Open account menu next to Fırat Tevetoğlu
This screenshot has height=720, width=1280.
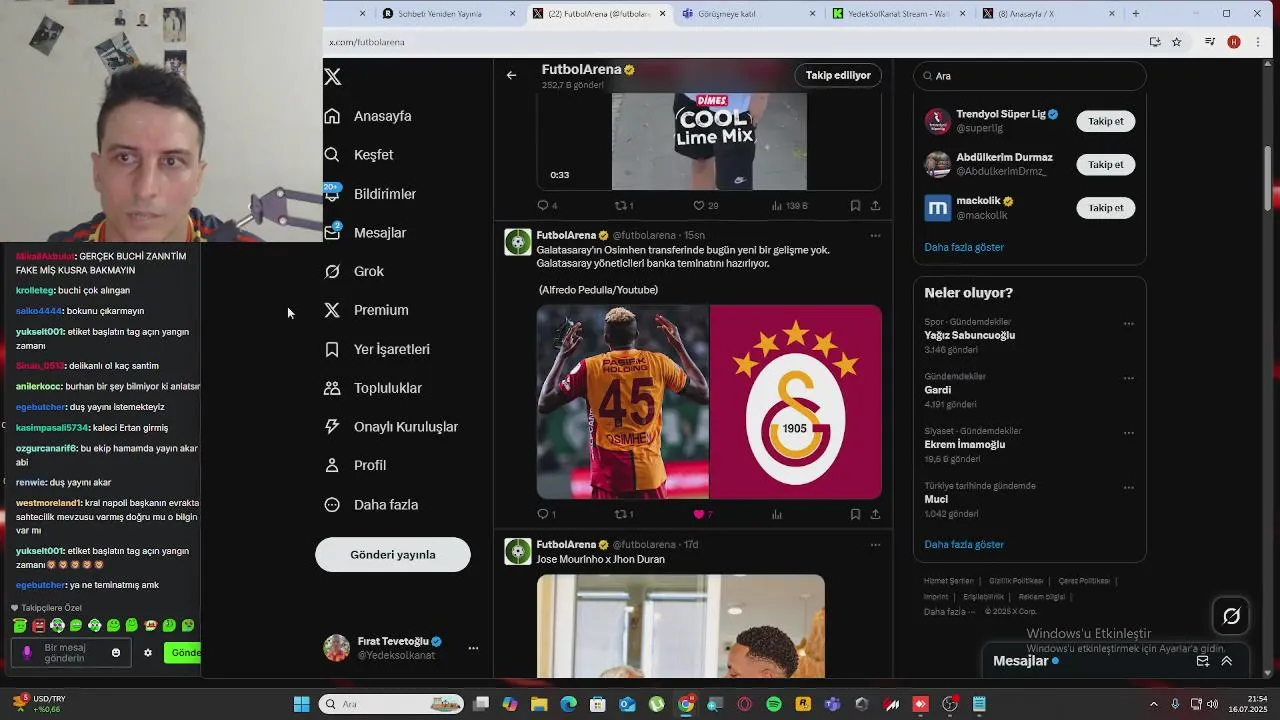[473, 648]
